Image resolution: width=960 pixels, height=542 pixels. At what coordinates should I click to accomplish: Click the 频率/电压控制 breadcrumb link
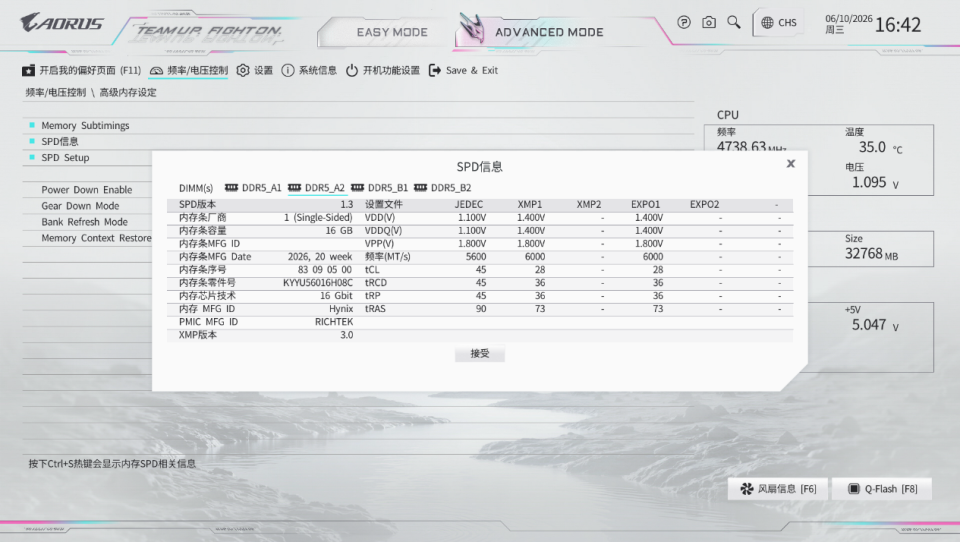click(56, 92)
